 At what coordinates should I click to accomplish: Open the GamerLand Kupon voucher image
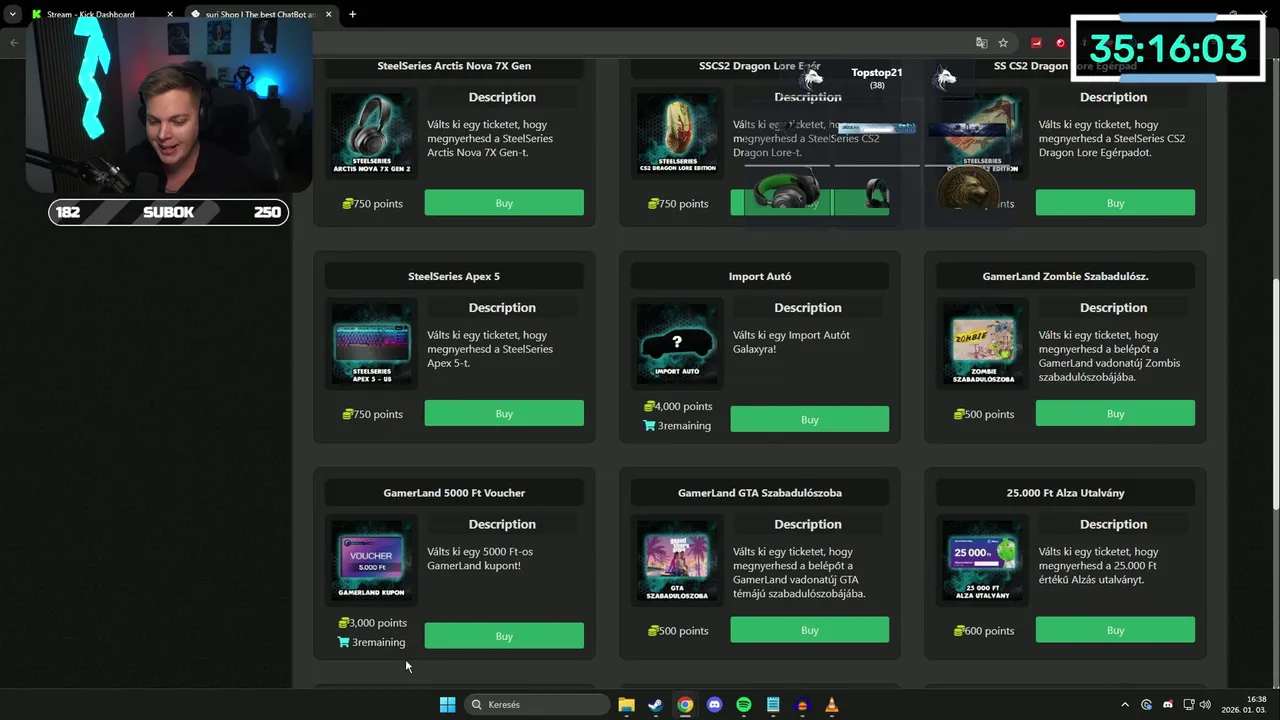click(x=372, y=561)
